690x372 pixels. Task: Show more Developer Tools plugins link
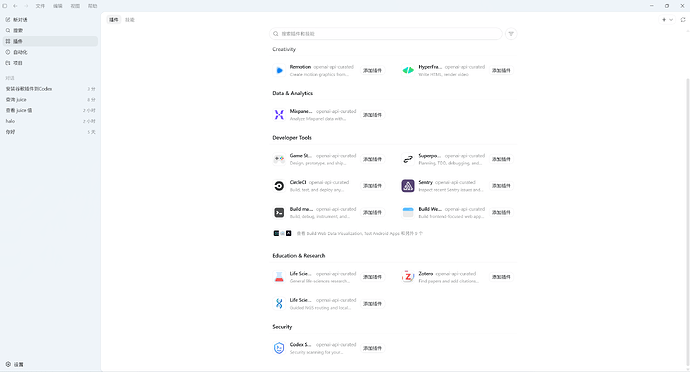[x=360, y=233]
